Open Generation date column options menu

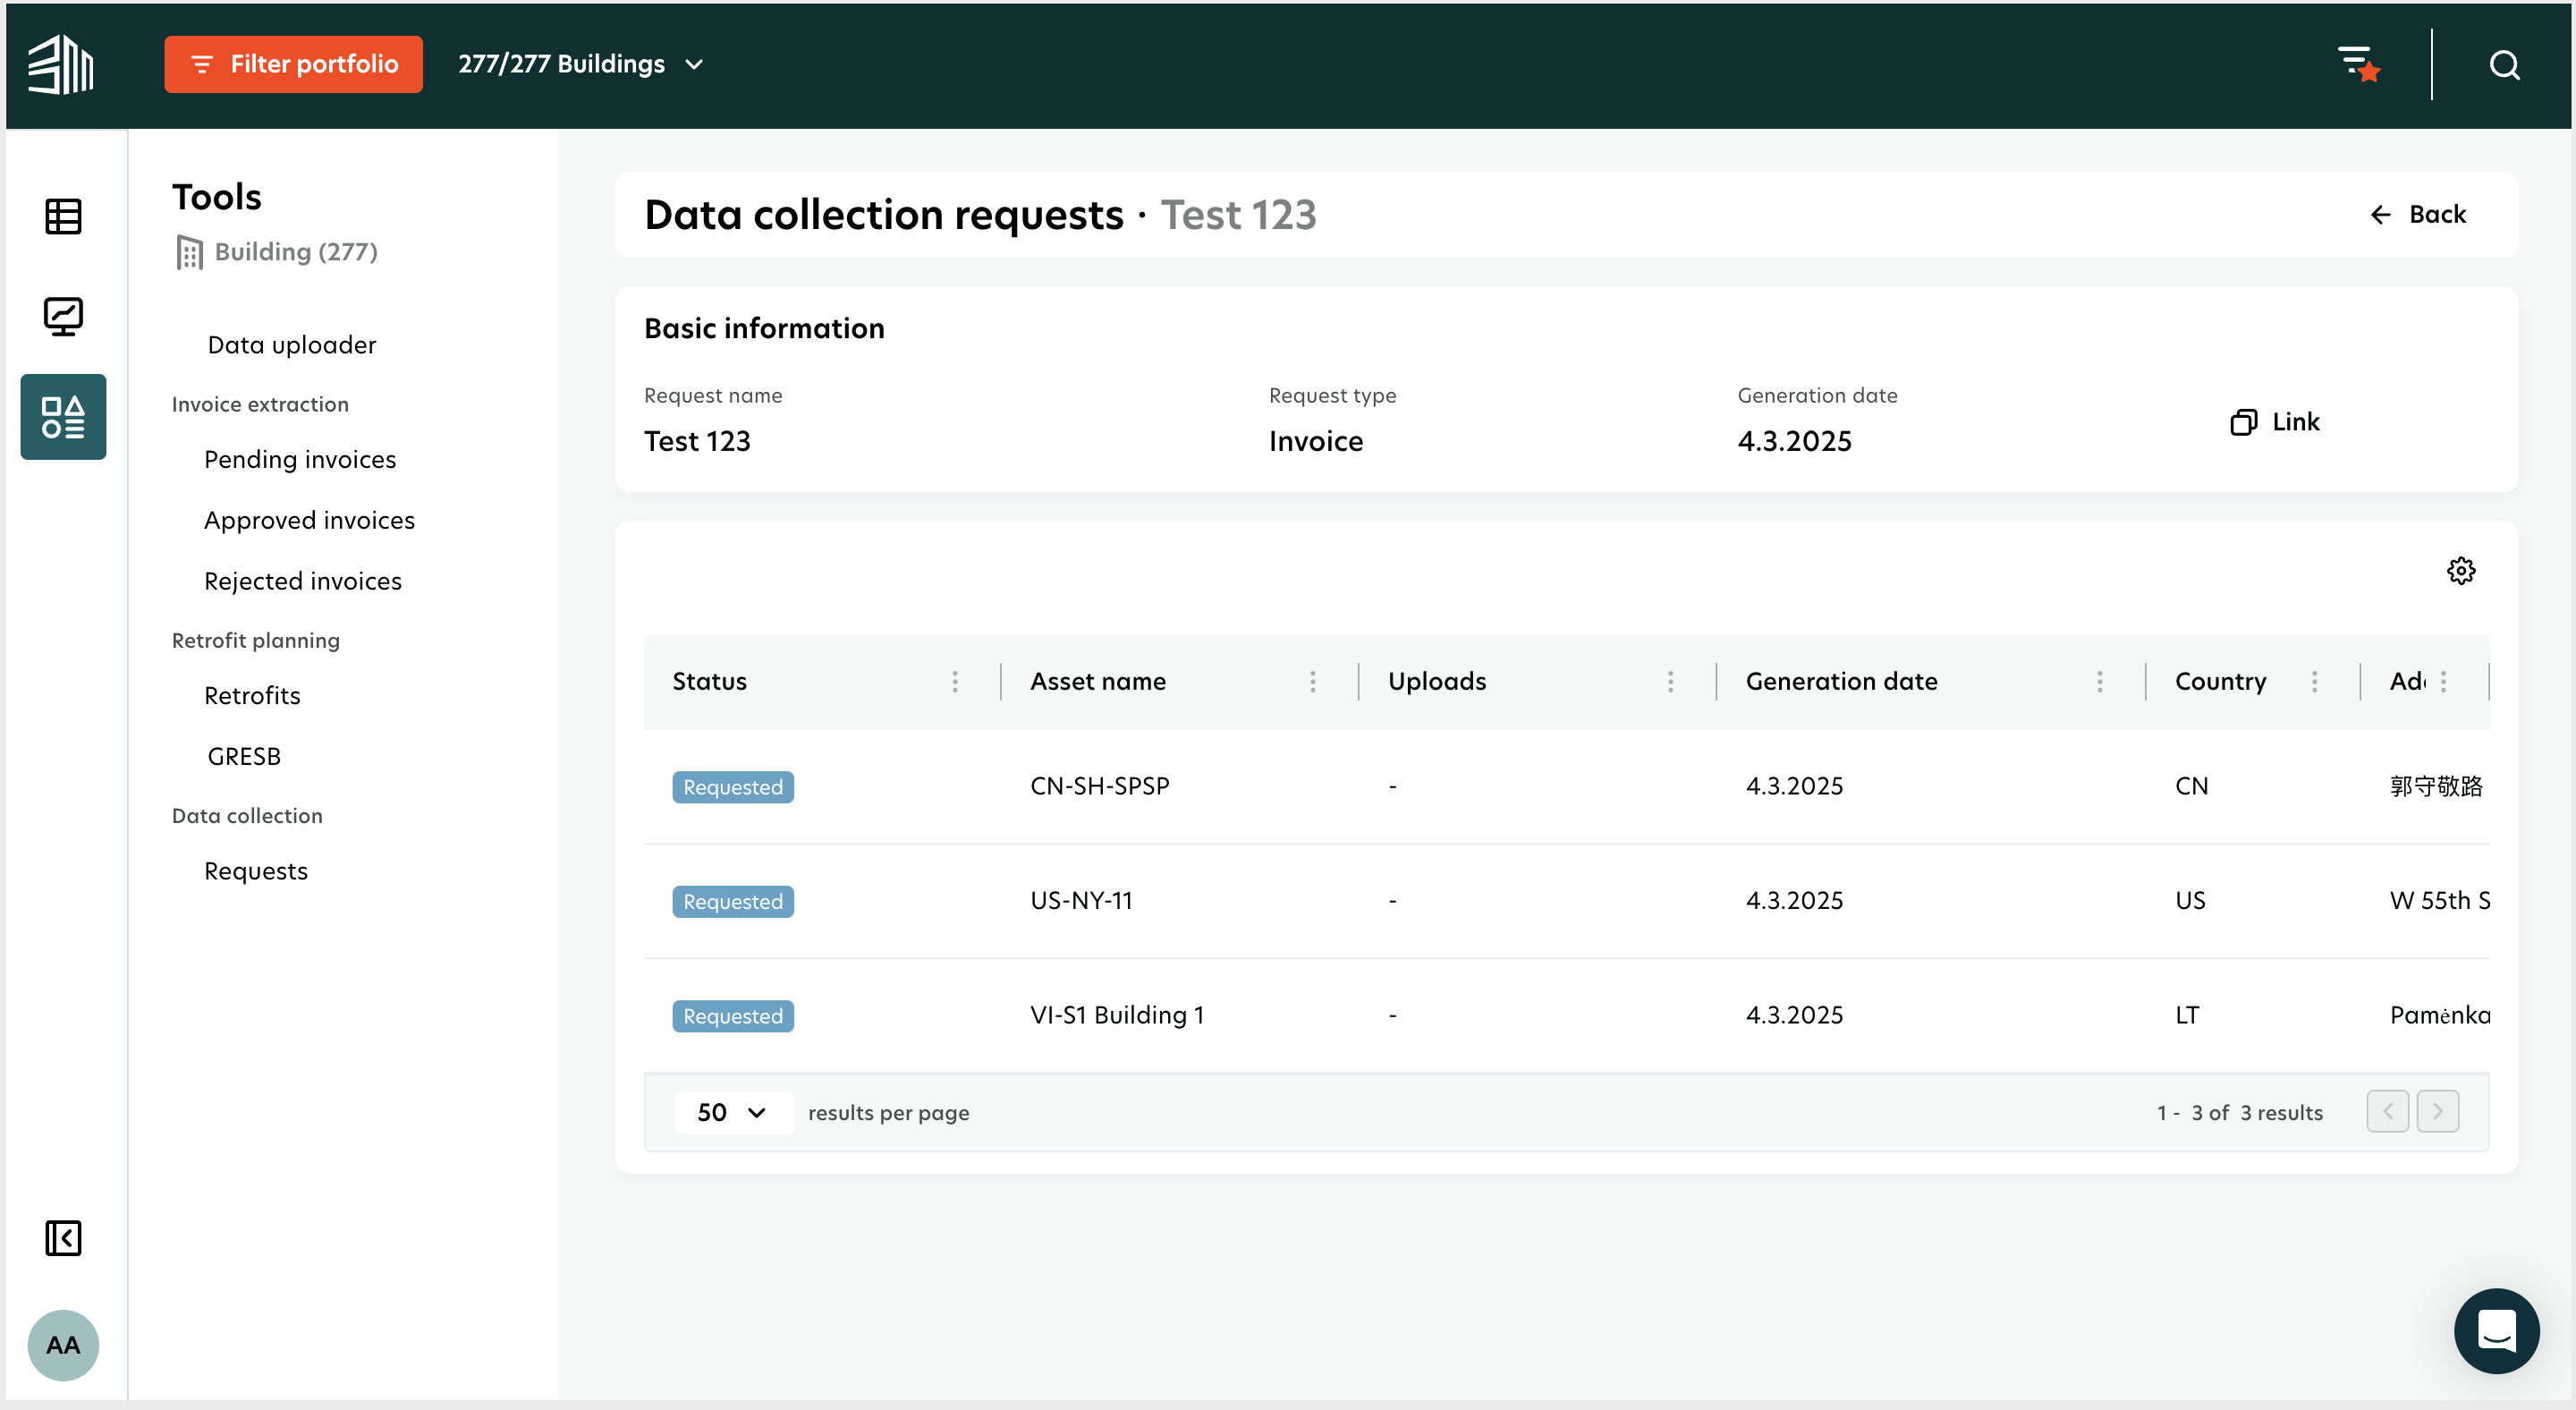(2099, 682)
